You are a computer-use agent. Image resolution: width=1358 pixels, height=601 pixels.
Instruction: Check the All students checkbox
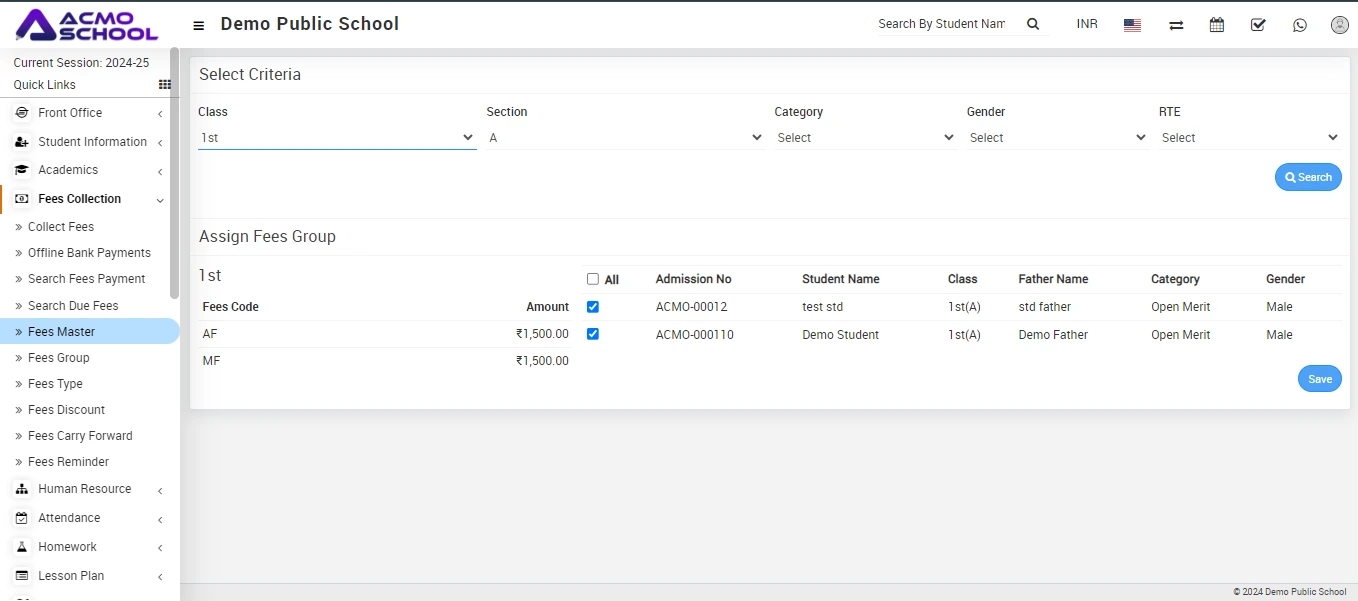pyautogui.click(x=593, y=279)
